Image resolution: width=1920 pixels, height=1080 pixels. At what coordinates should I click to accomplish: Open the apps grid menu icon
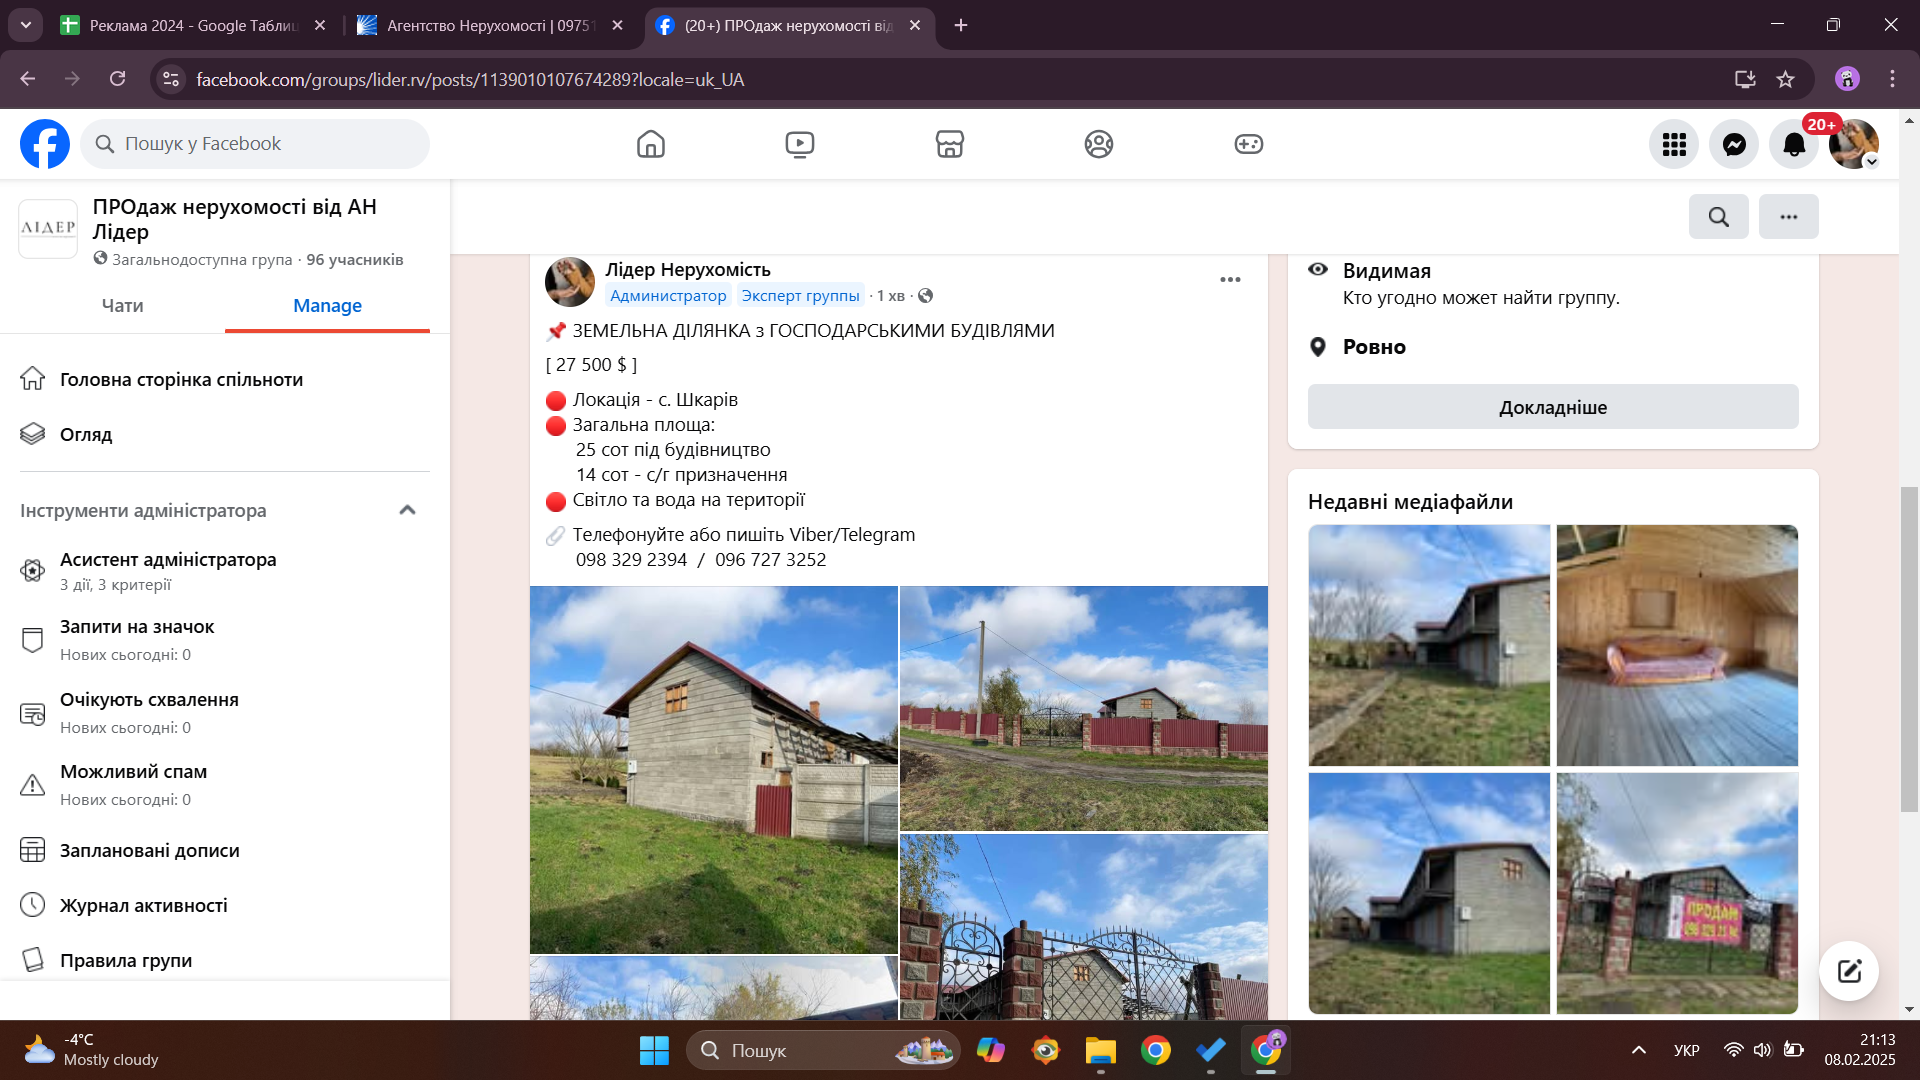click(x=1674, y=144)
